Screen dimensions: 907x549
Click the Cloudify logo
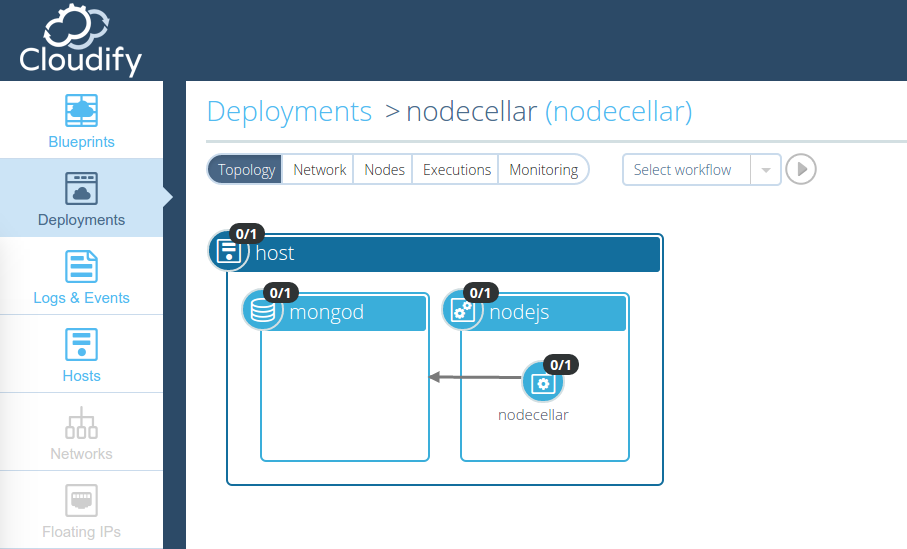(80, 40)
